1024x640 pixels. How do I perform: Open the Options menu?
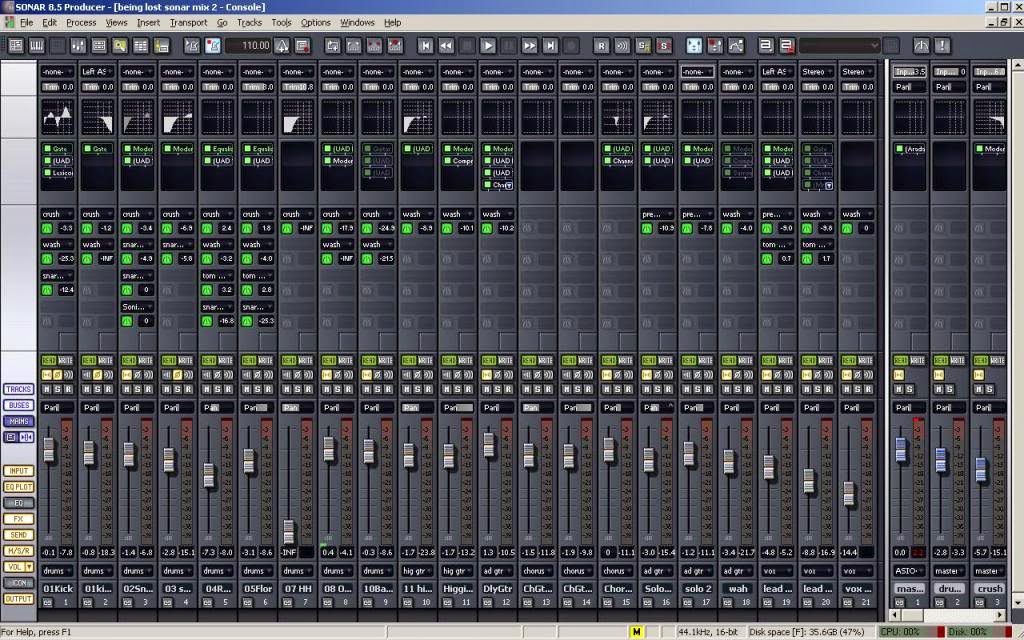(x=315, y=22)
